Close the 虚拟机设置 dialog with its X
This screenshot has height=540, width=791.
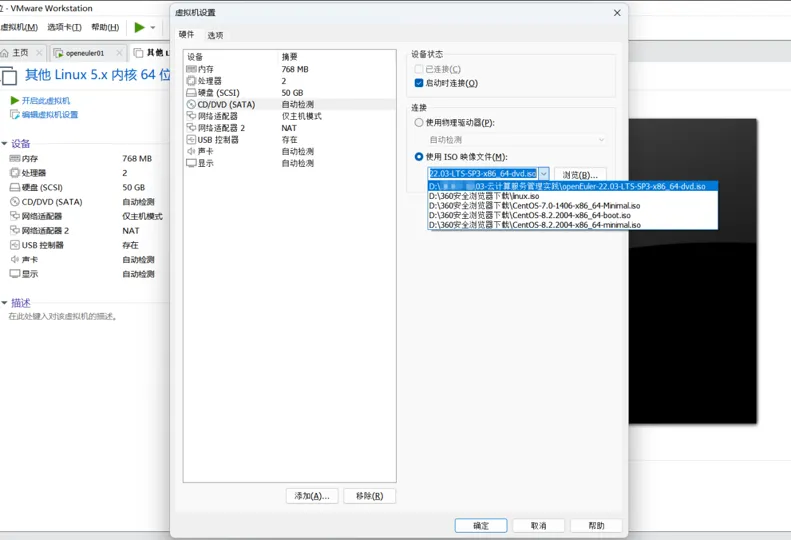(617, 13)
